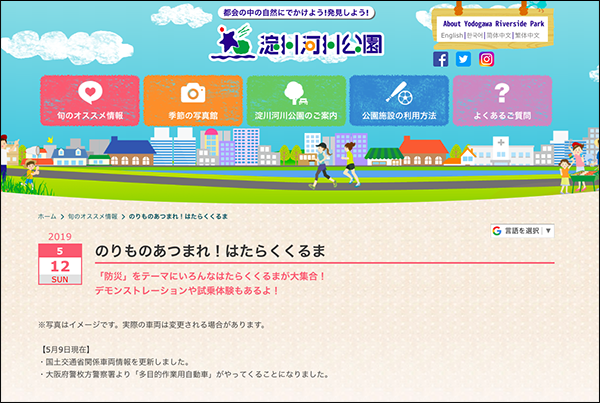Viewport: 600px width, 403px height.
Task: Open the Twitter icon link
Action: pyautogui.click(x=463, y=59)
